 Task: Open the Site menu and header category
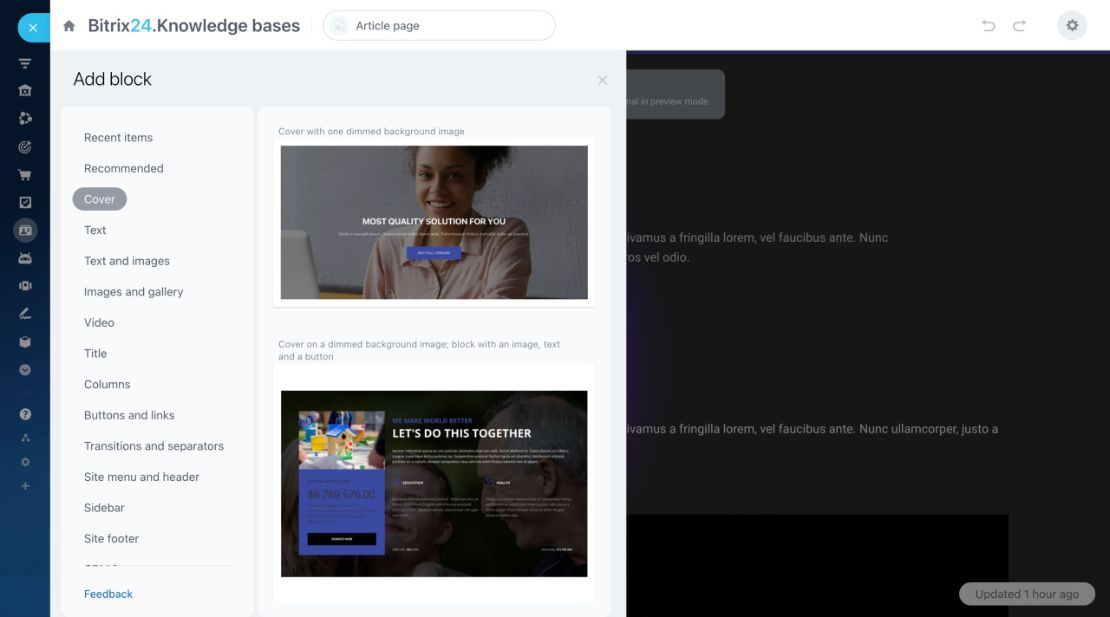(x=142, y=477)
